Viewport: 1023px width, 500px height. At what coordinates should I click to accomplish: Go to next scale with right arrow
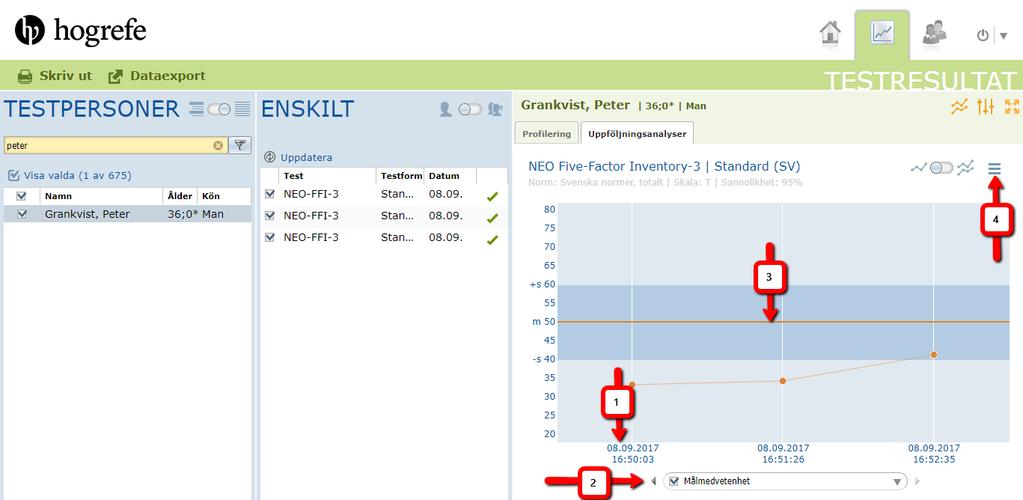click(x=917, y=482)
